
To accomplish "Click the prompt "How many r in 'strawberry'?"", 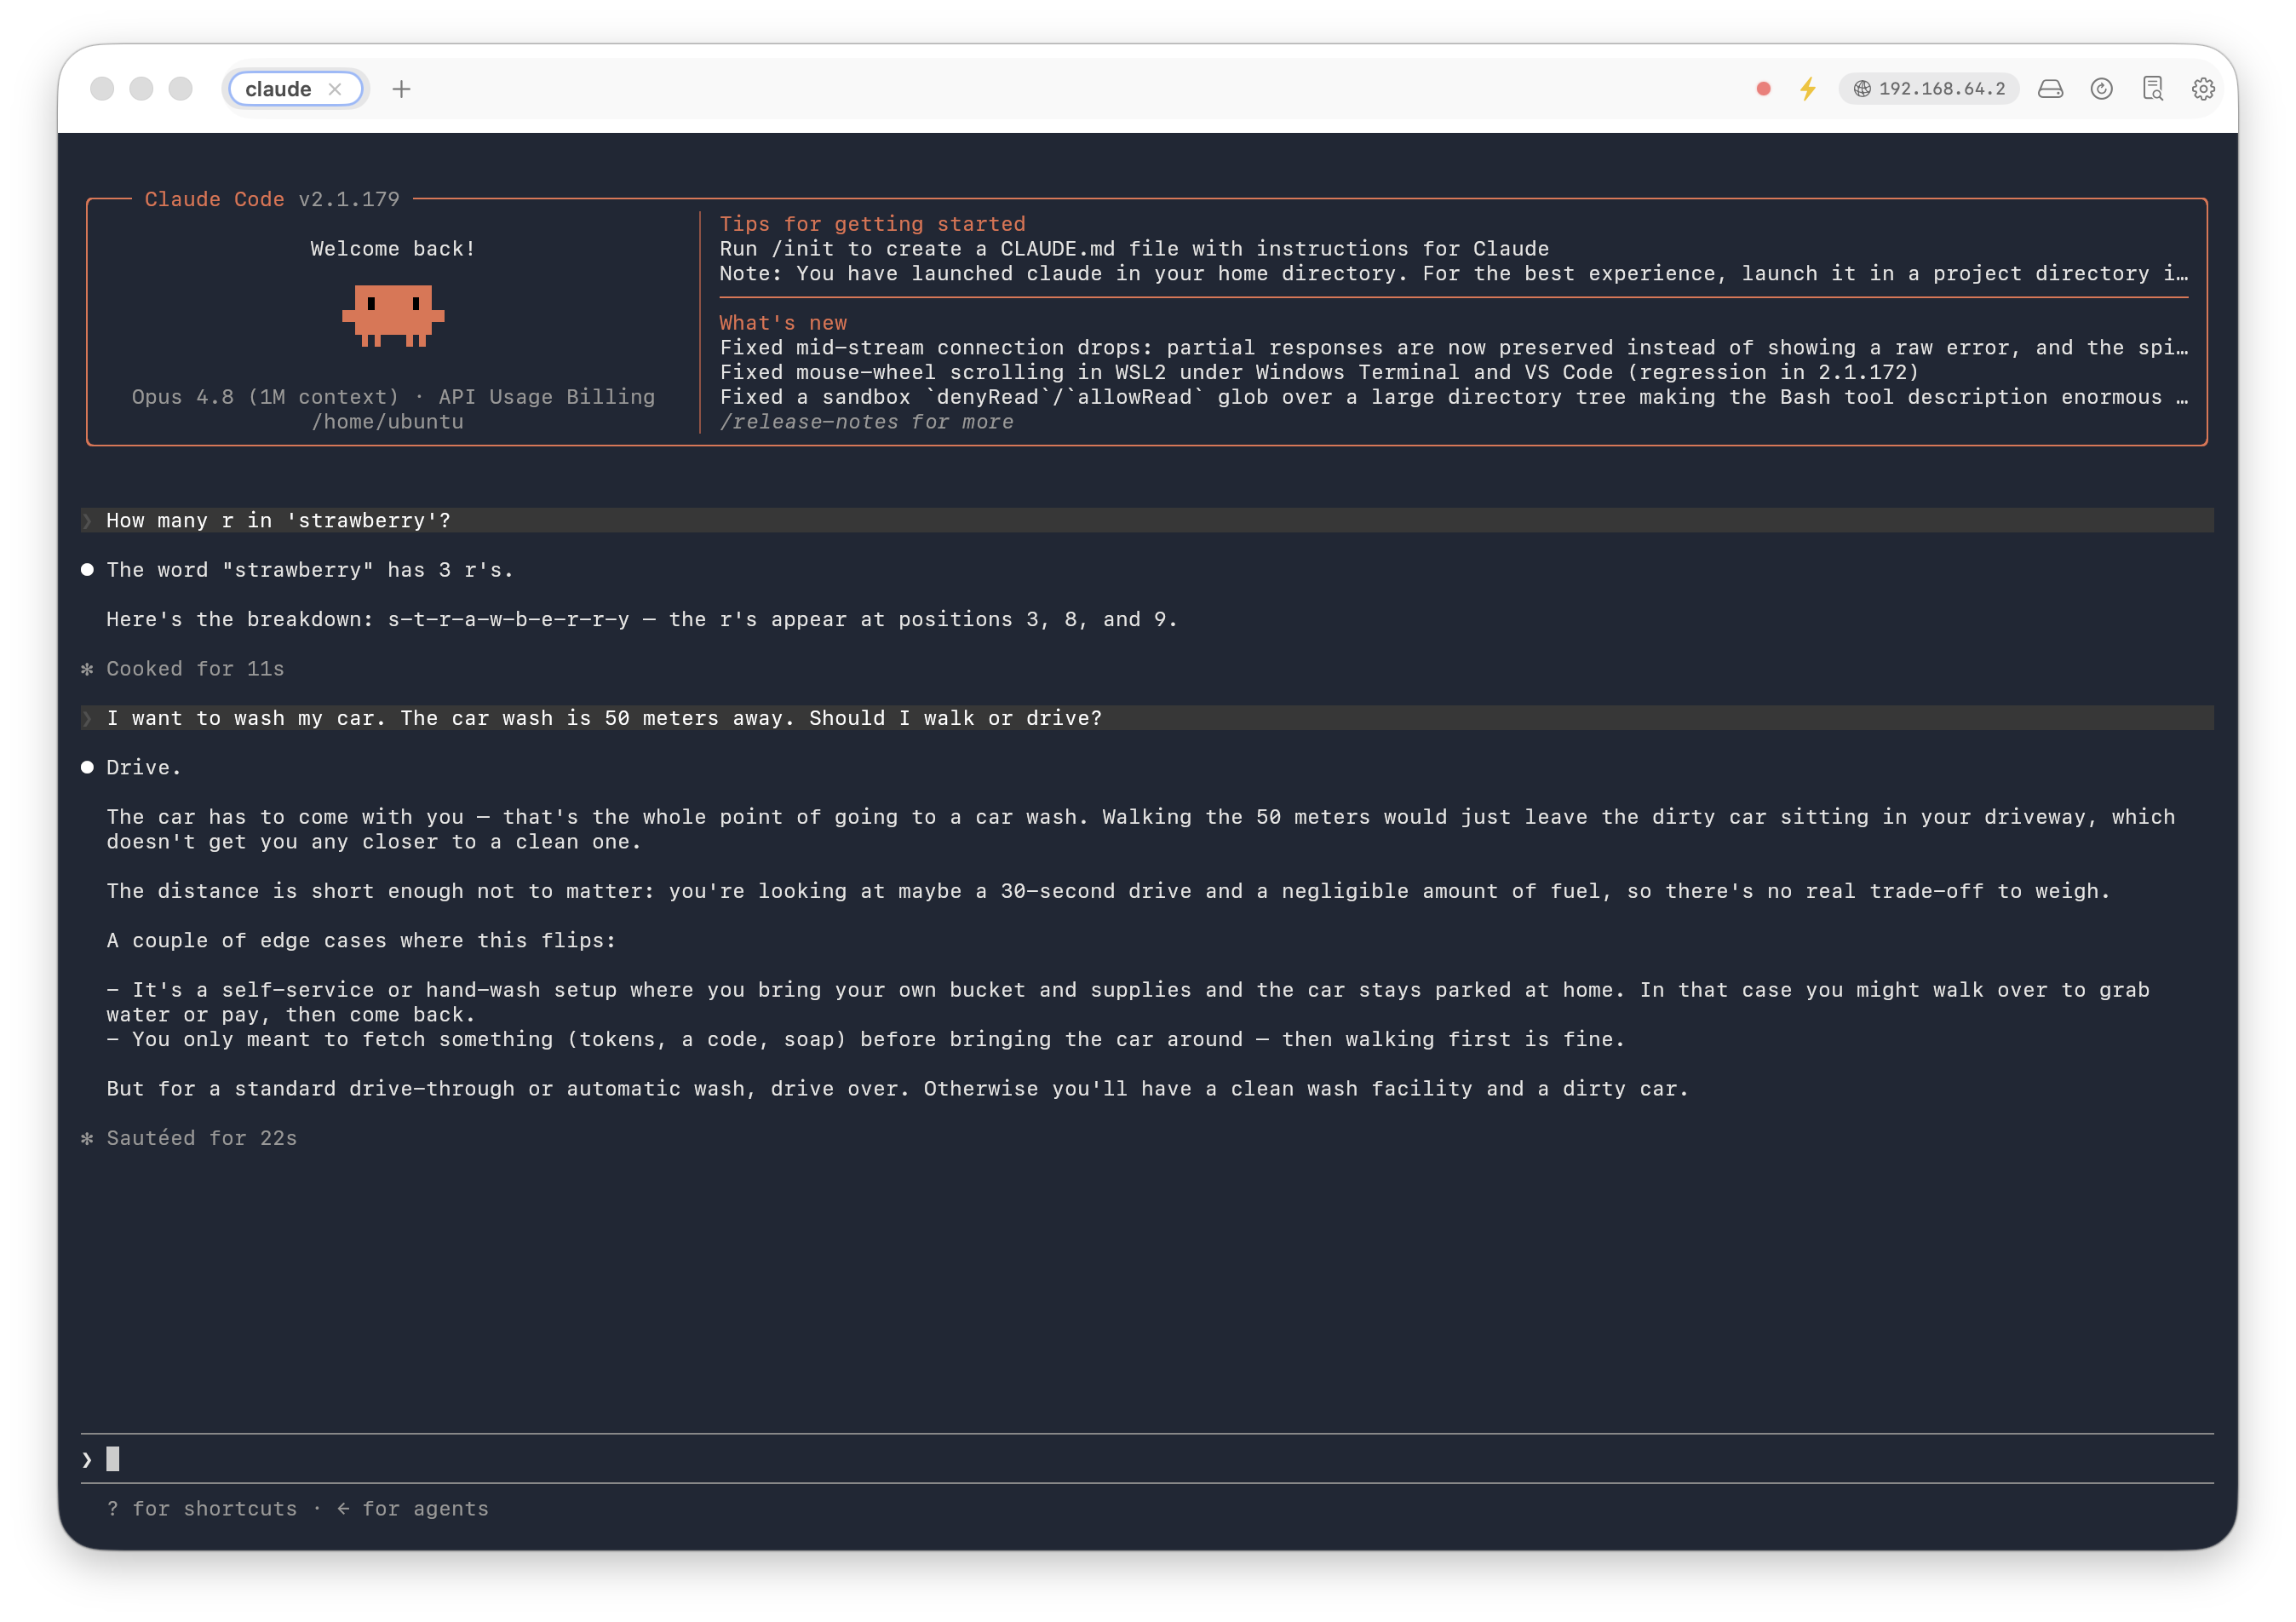I will pos(1147,520).
